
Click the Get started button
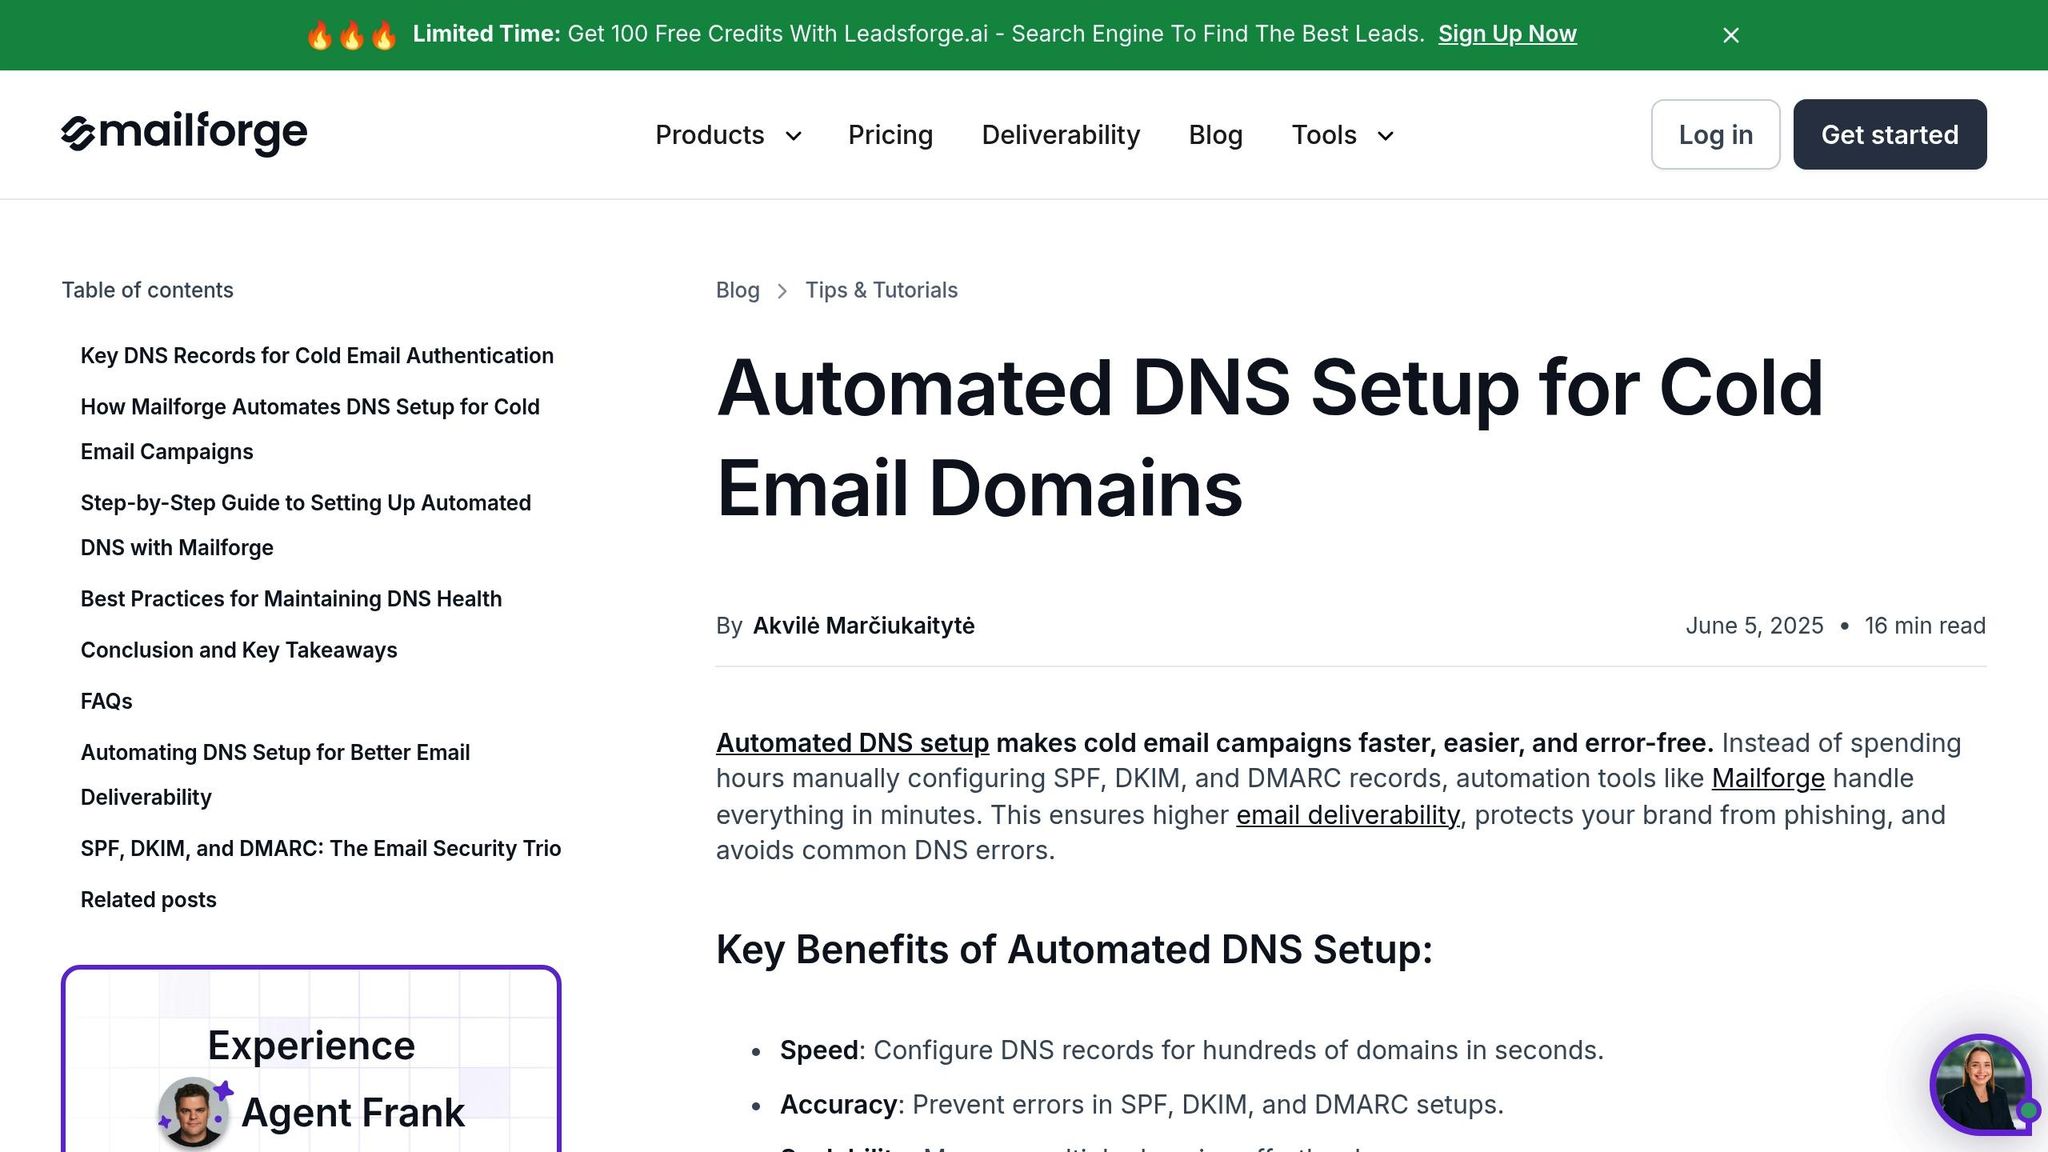point(1889,135)
